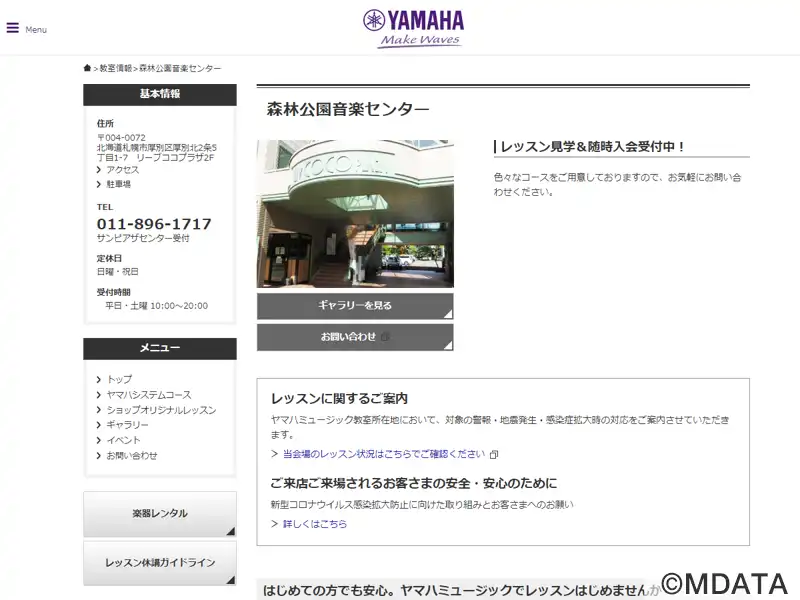Open ショップオリジナルレッスン menu item
Viewport: 800px width, 600px height.
tap(161, 410)
